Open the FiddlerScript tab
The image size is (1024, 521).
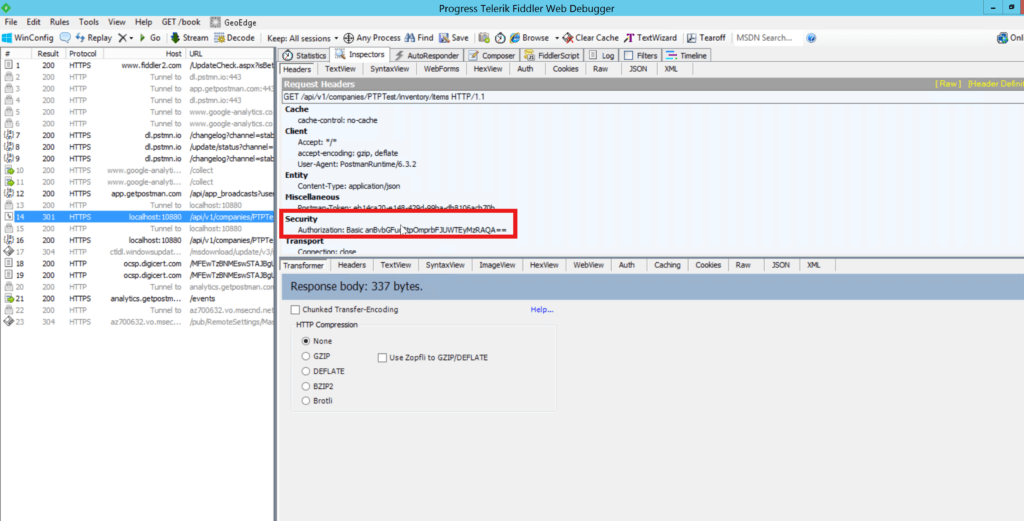pyautogui.click(x=553, y=55)
